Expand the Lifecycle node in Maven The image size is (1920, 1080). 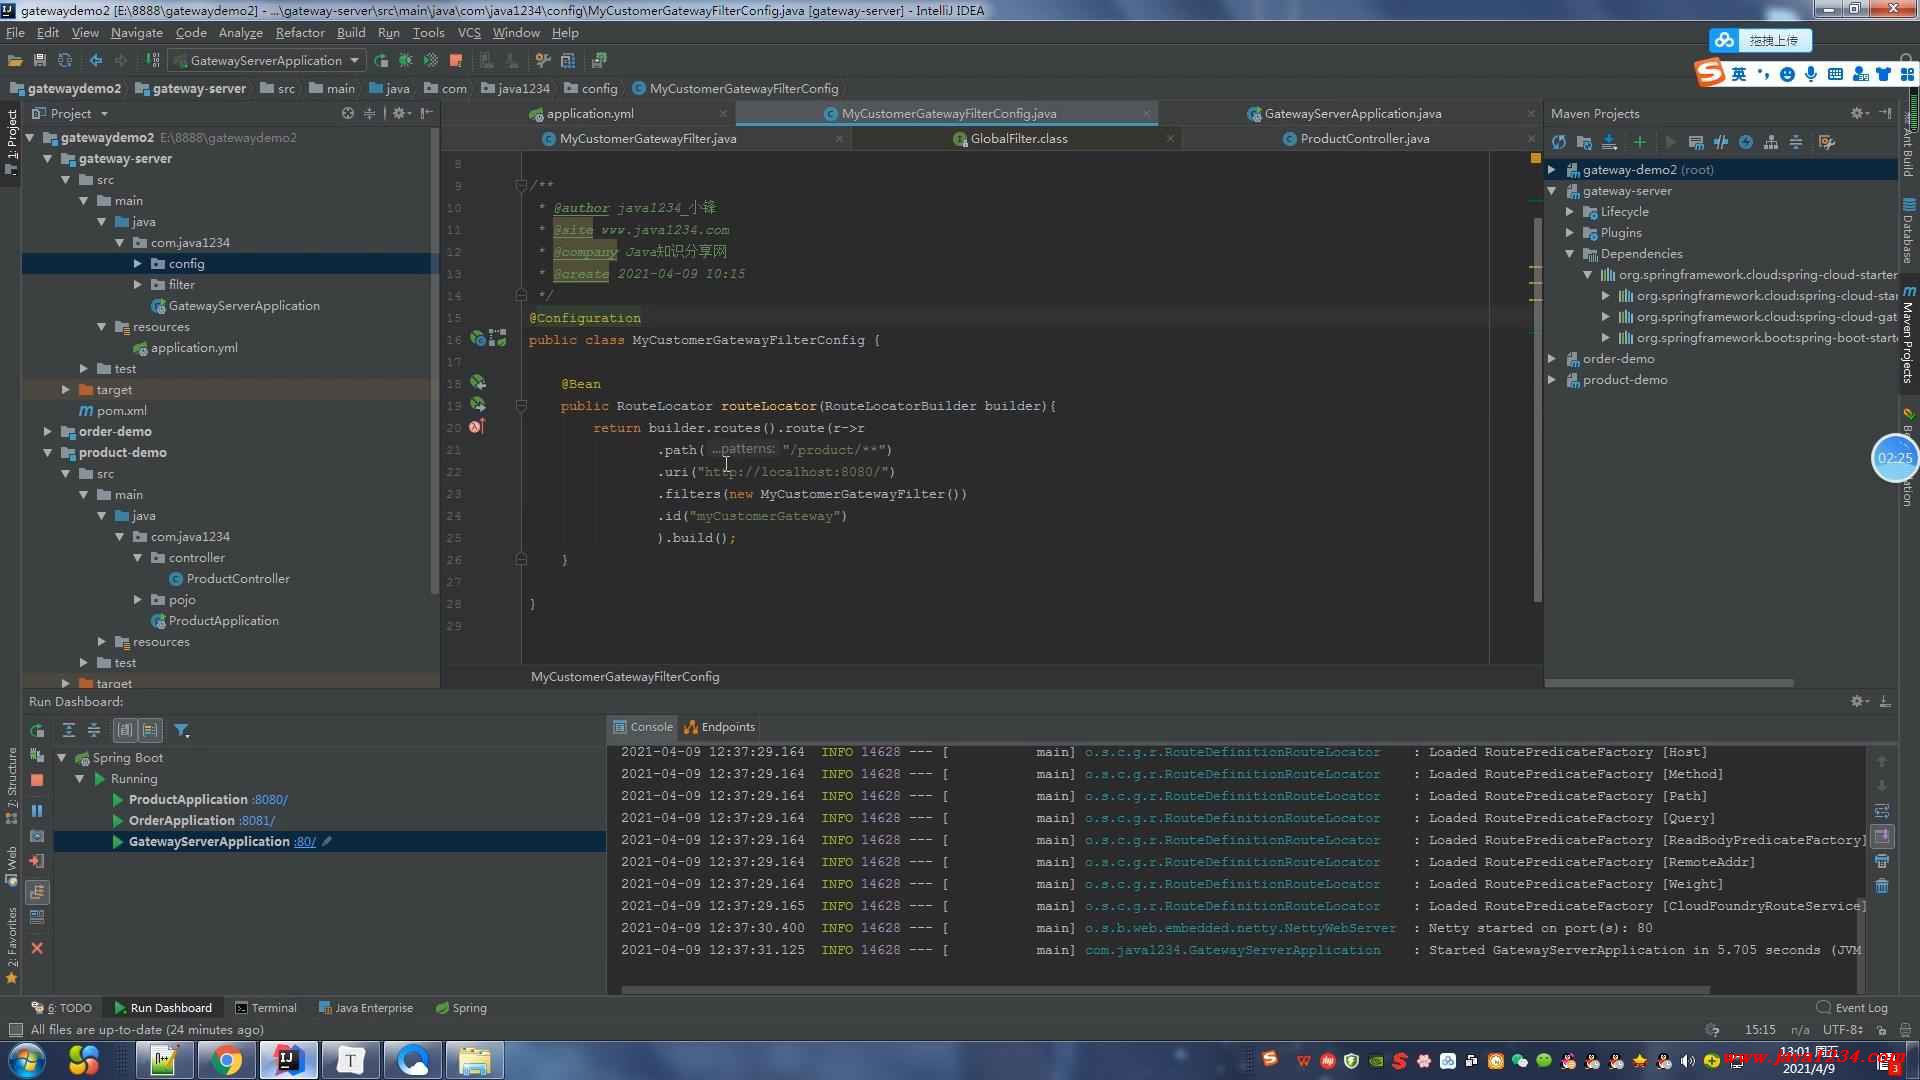tap(1570, 212)
